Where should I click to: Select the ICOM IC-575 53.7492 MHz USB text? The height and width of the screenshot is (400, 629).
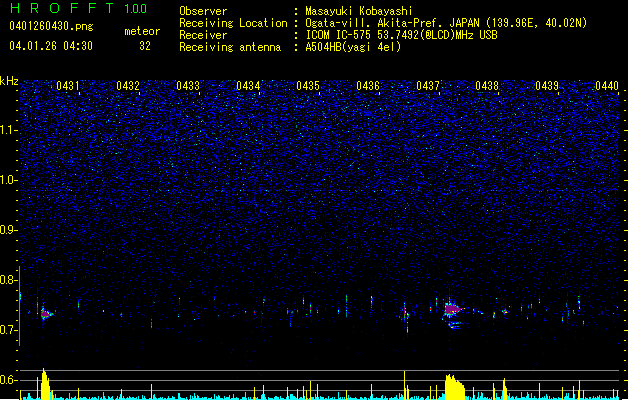pos(401,35)
